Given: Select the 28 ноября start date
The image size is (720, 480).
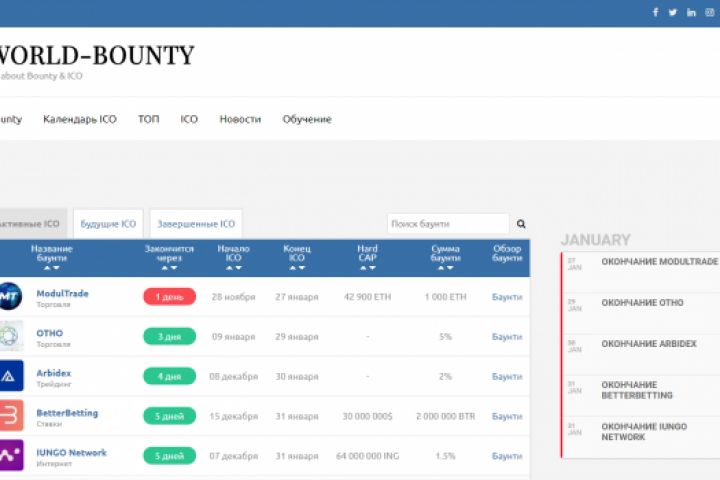Looking at the screenshot, I should 233,297.
